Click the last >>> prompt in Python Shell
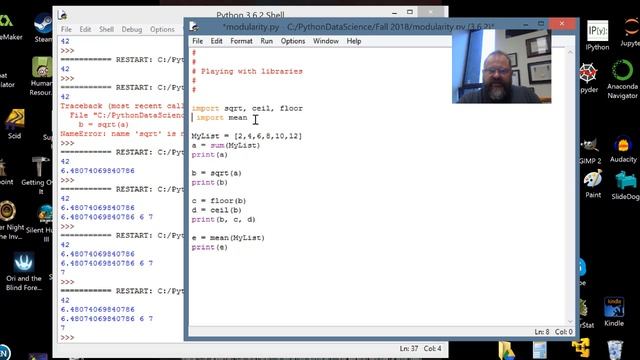The height and width of the screenshot is (360, 640). (67, 338)
